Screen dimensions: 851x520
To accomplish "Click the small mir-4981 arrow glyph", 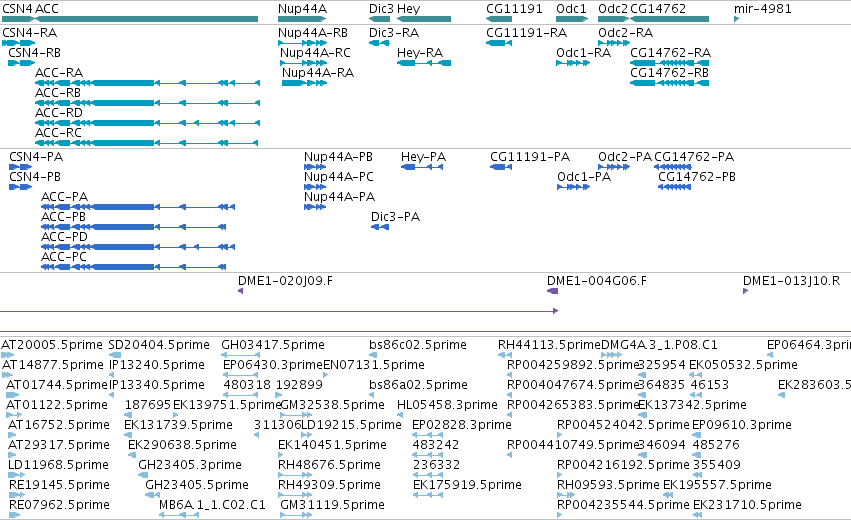I will point(736,19).
